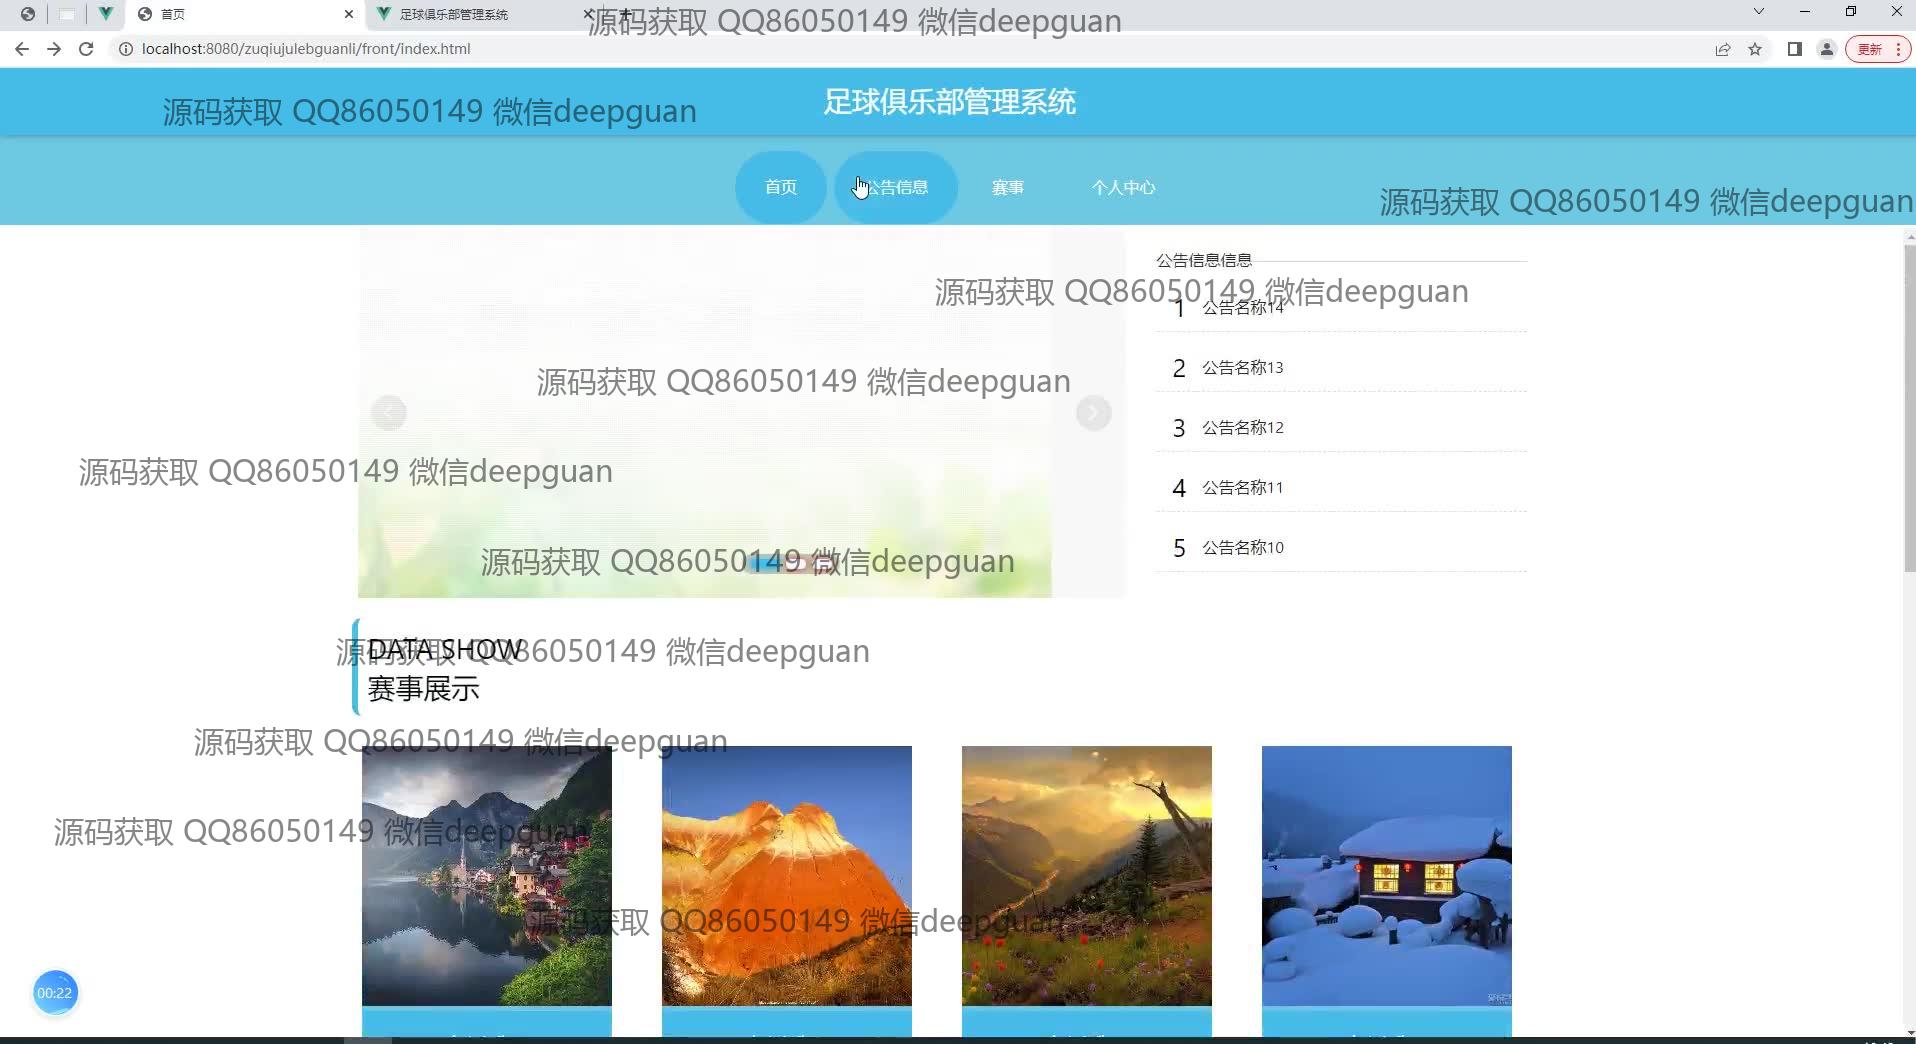Click the share page icon in address bar
Image resolution: width=1916 pixels, height=1044 pixels.
pos(1723,49)
